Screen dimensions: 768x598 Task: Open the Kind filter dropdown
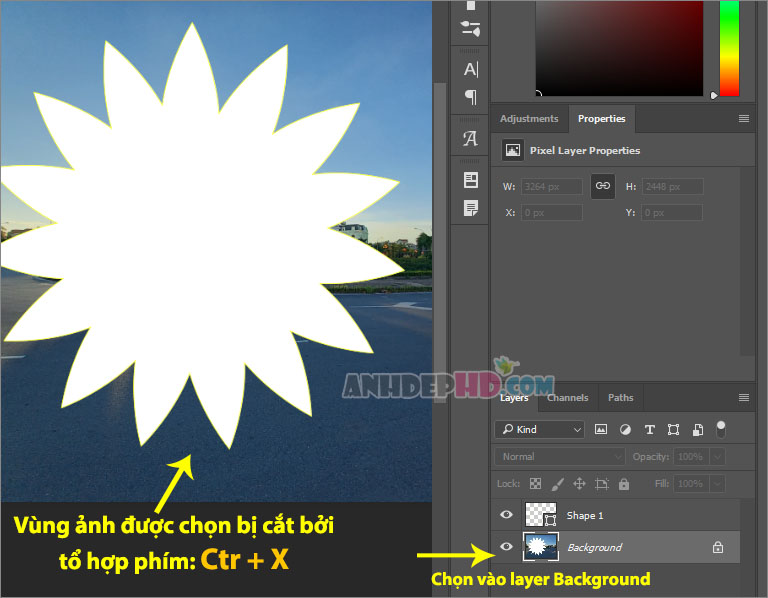pos(539,430)
